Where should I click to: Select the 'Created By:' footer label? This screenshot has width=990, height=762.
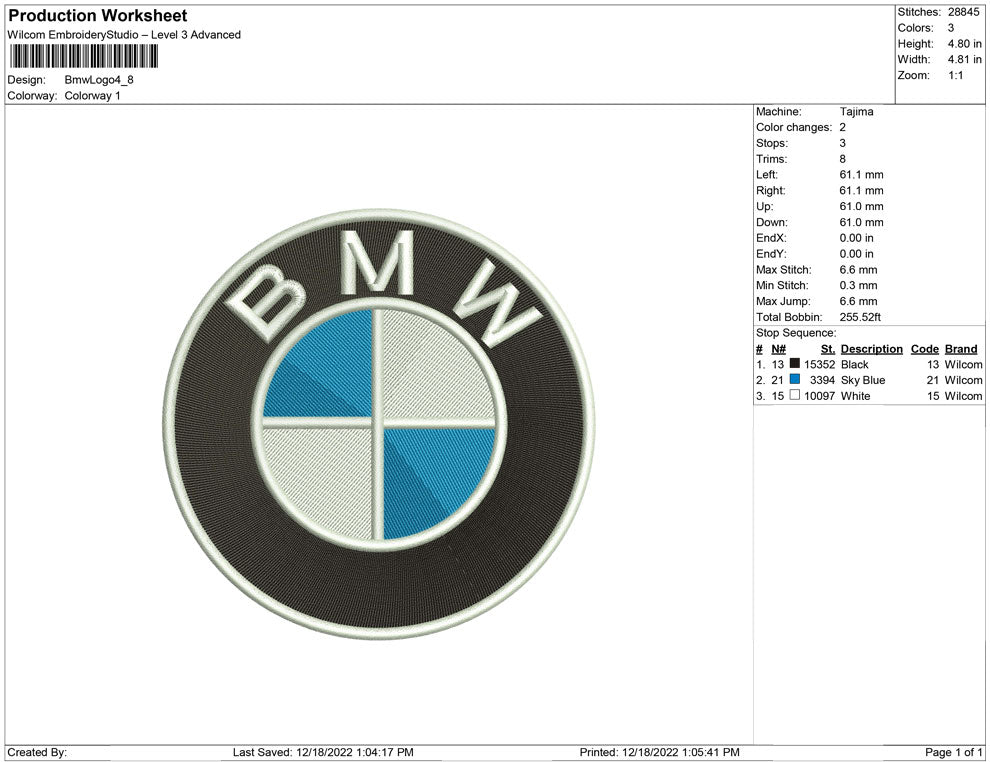coord(37,752)
